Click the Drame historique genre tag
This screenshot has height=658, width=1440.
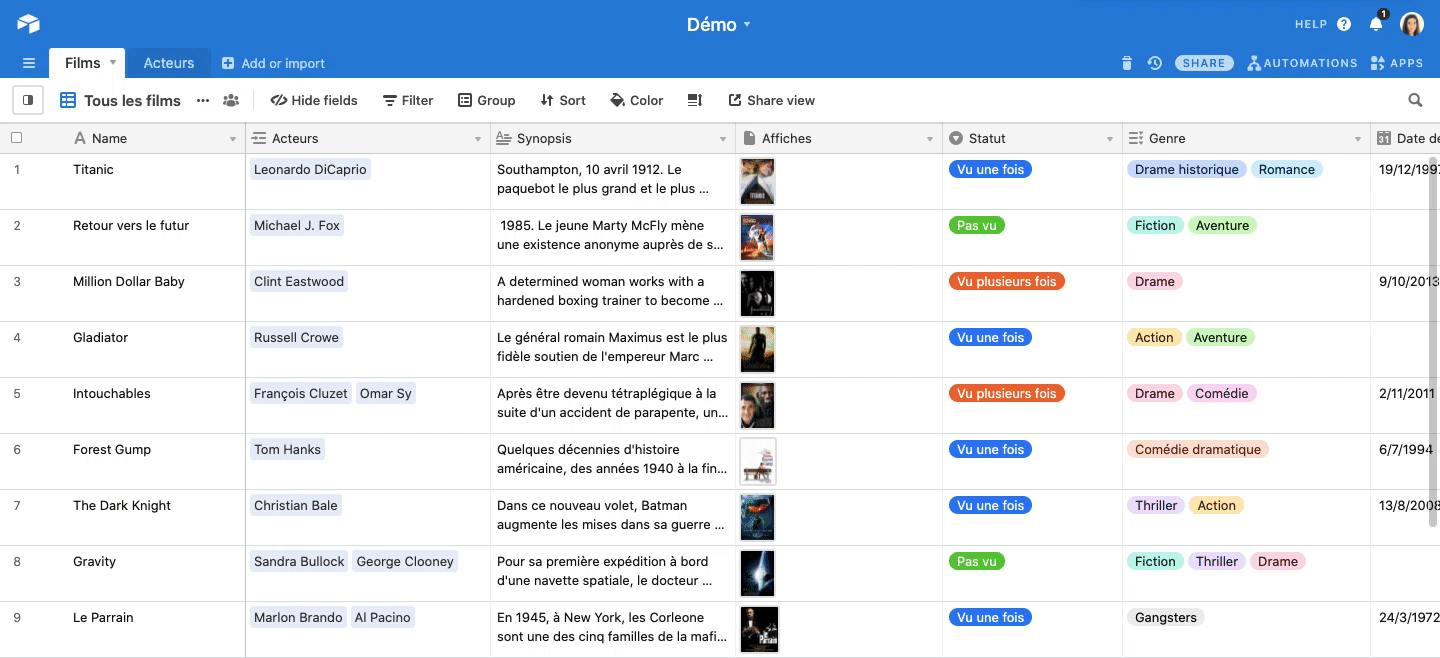tap(1187, 170)
